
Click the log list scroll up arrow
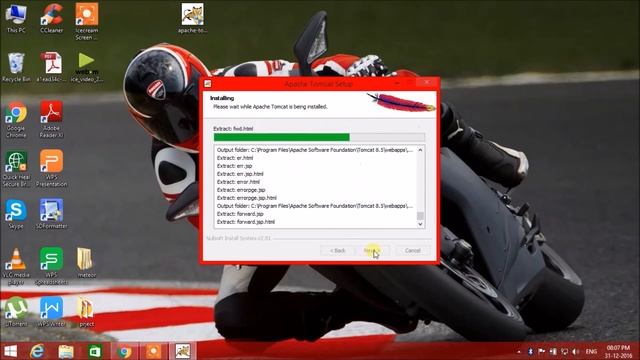click(420, 150)
